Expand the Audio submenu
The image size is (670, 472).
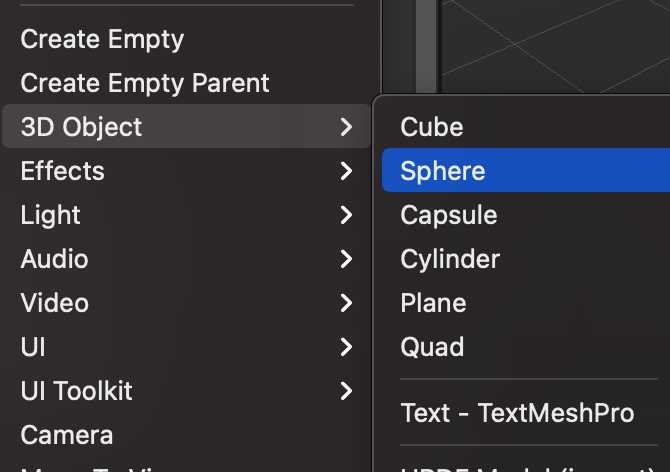point(54,259)
